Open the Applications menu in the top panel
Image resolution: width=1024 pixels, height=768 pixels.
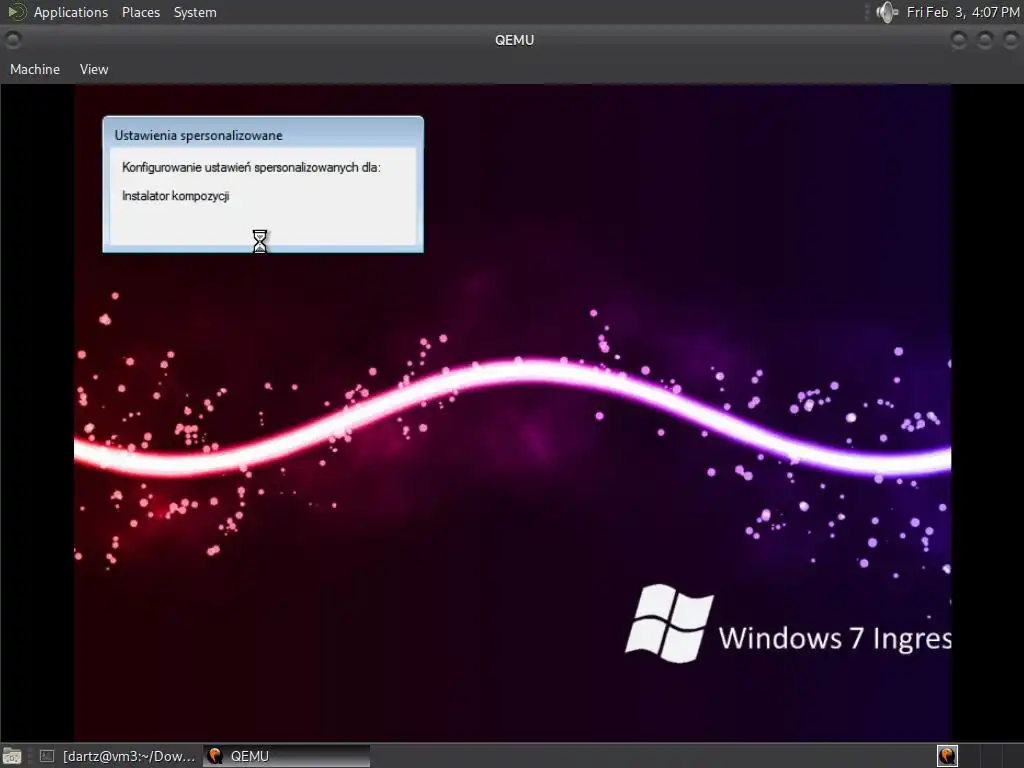(71, 12)
